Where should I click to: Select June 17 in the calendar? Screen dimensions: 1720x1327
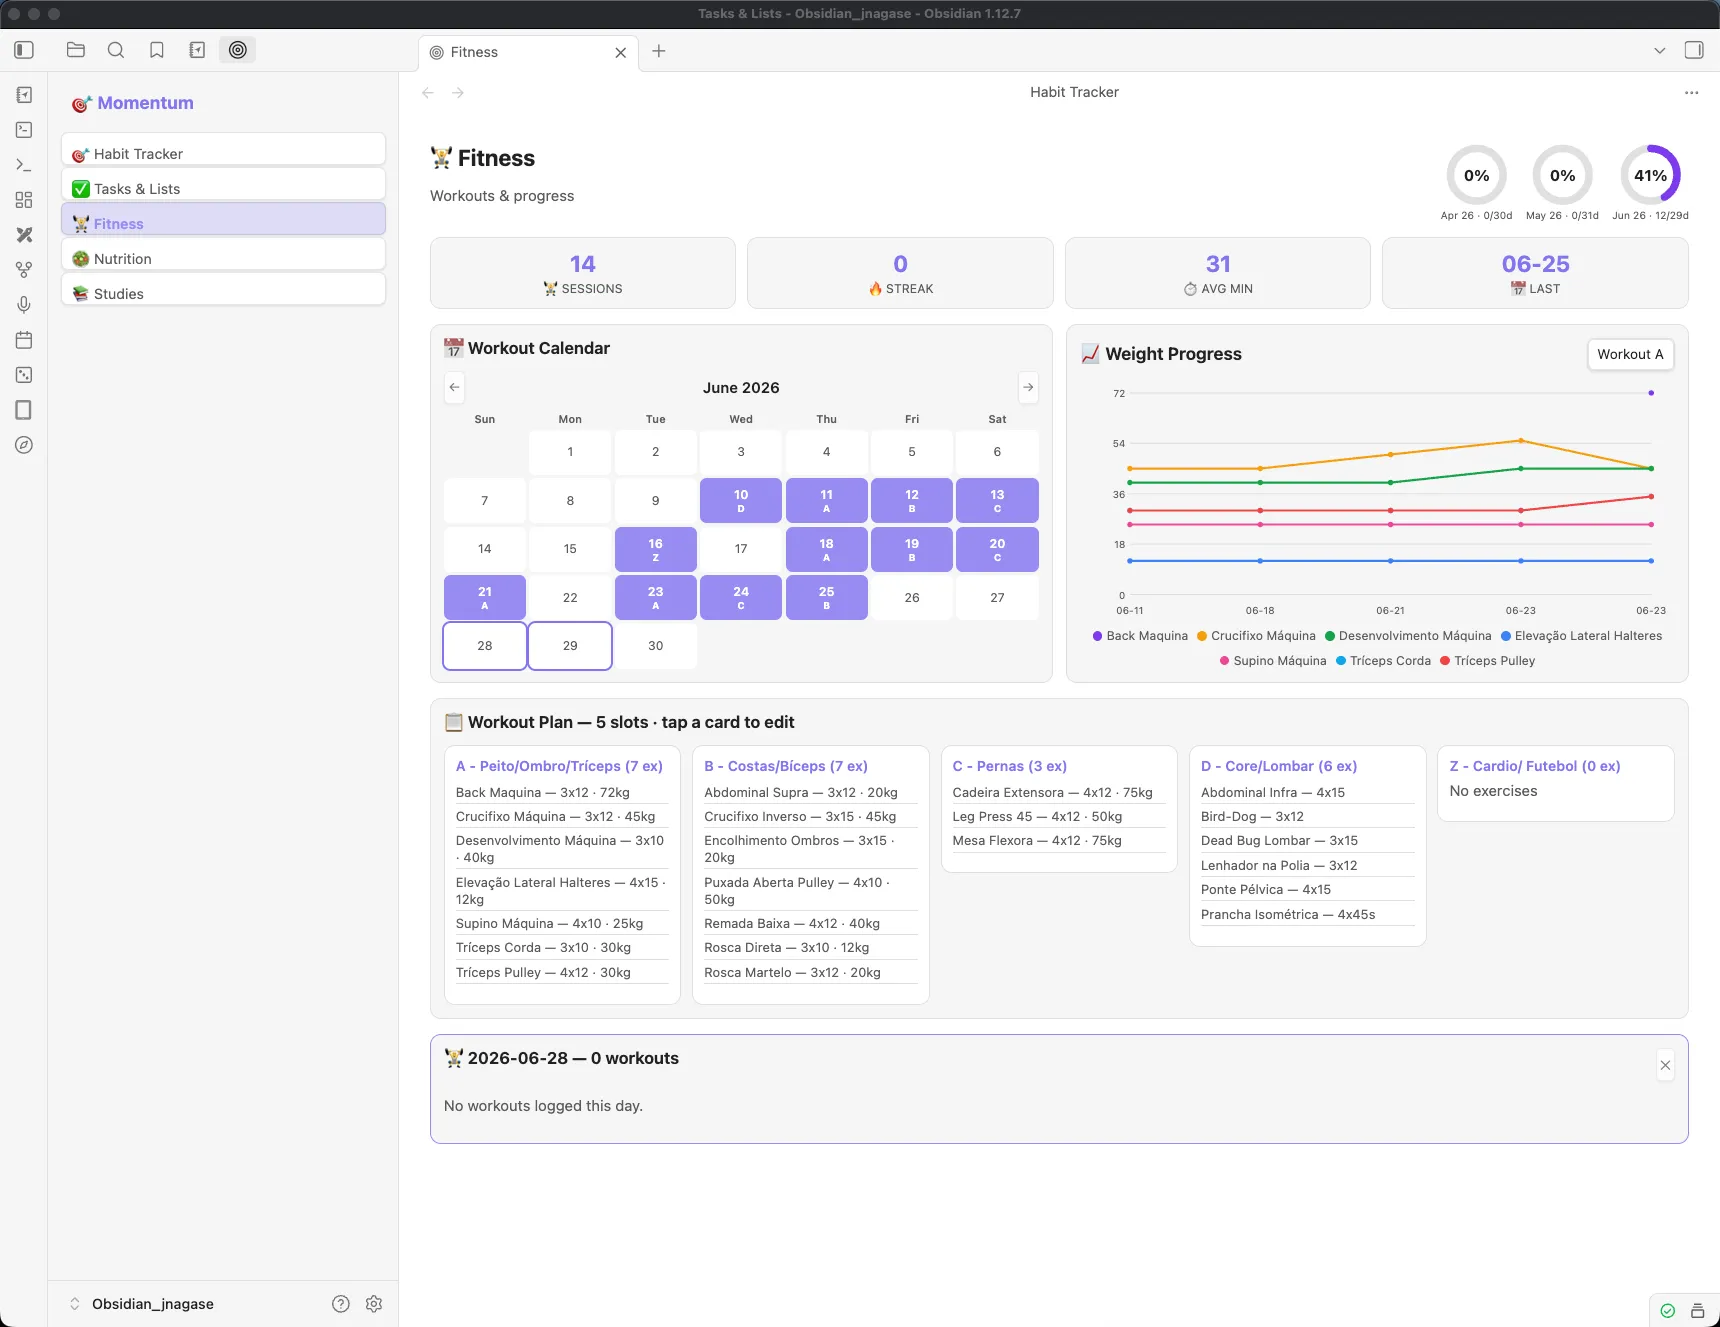click(x=741, y=549)
